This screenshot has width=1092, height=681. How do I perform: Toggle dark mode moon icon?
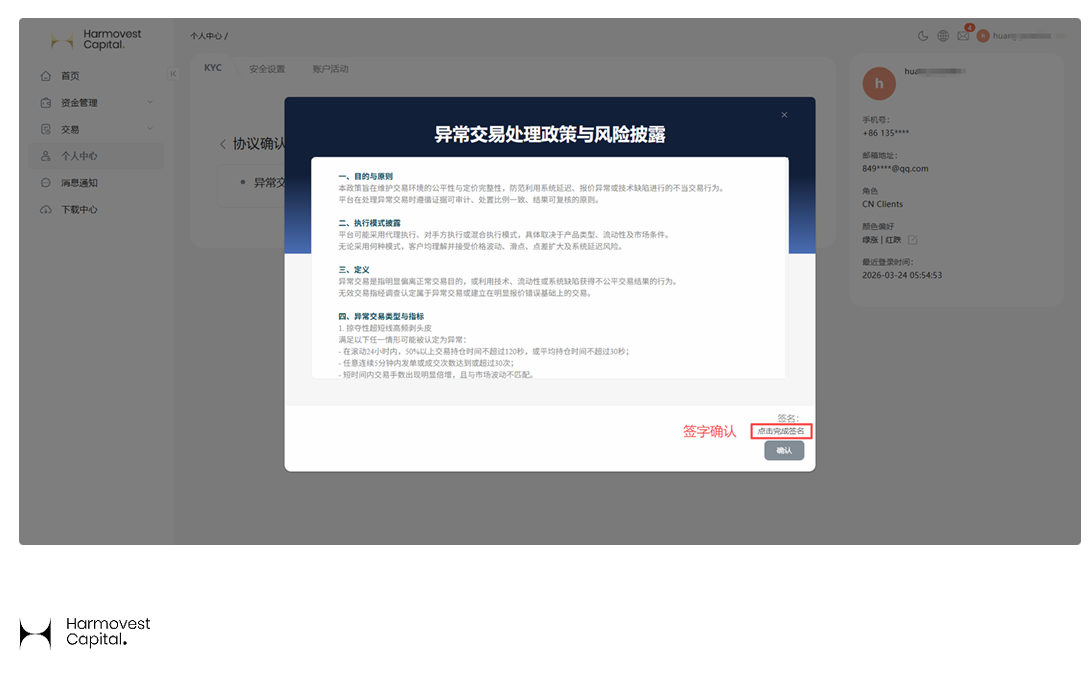923,36
